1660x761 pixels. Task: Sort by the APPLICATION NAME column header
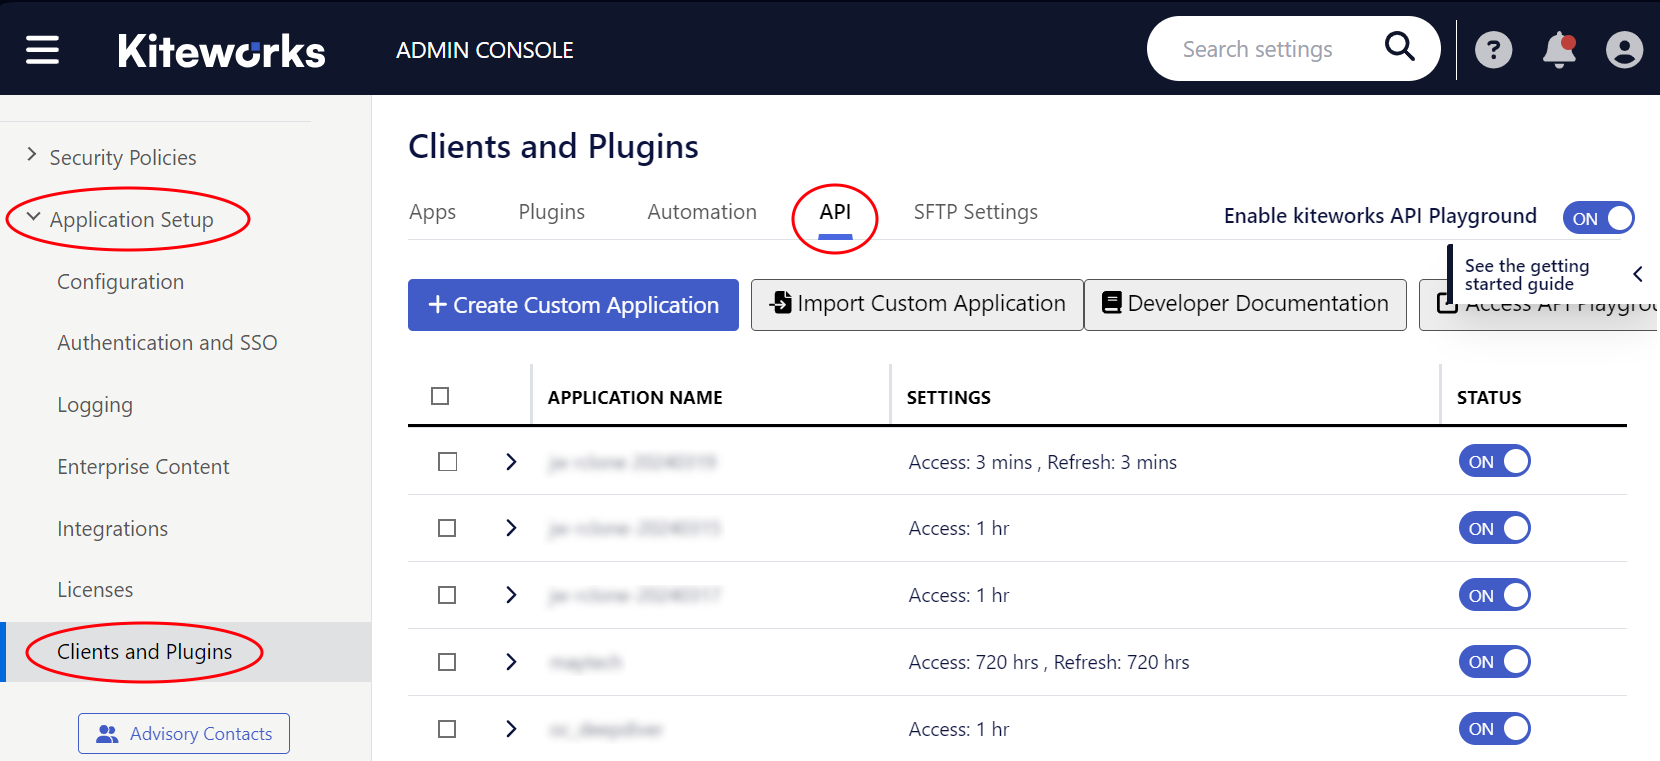point(635,397)
